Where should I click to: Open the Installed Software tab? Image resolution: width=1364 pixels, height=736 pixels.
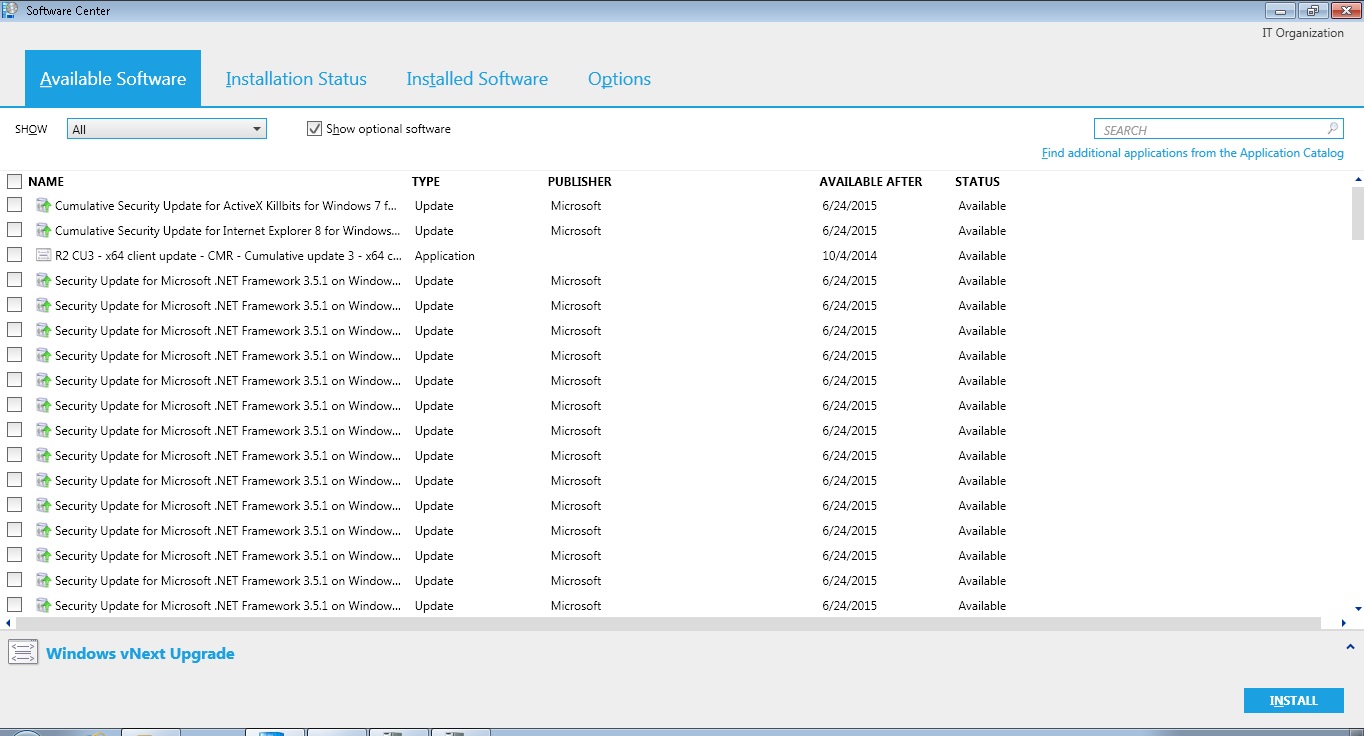click(477, 79)
